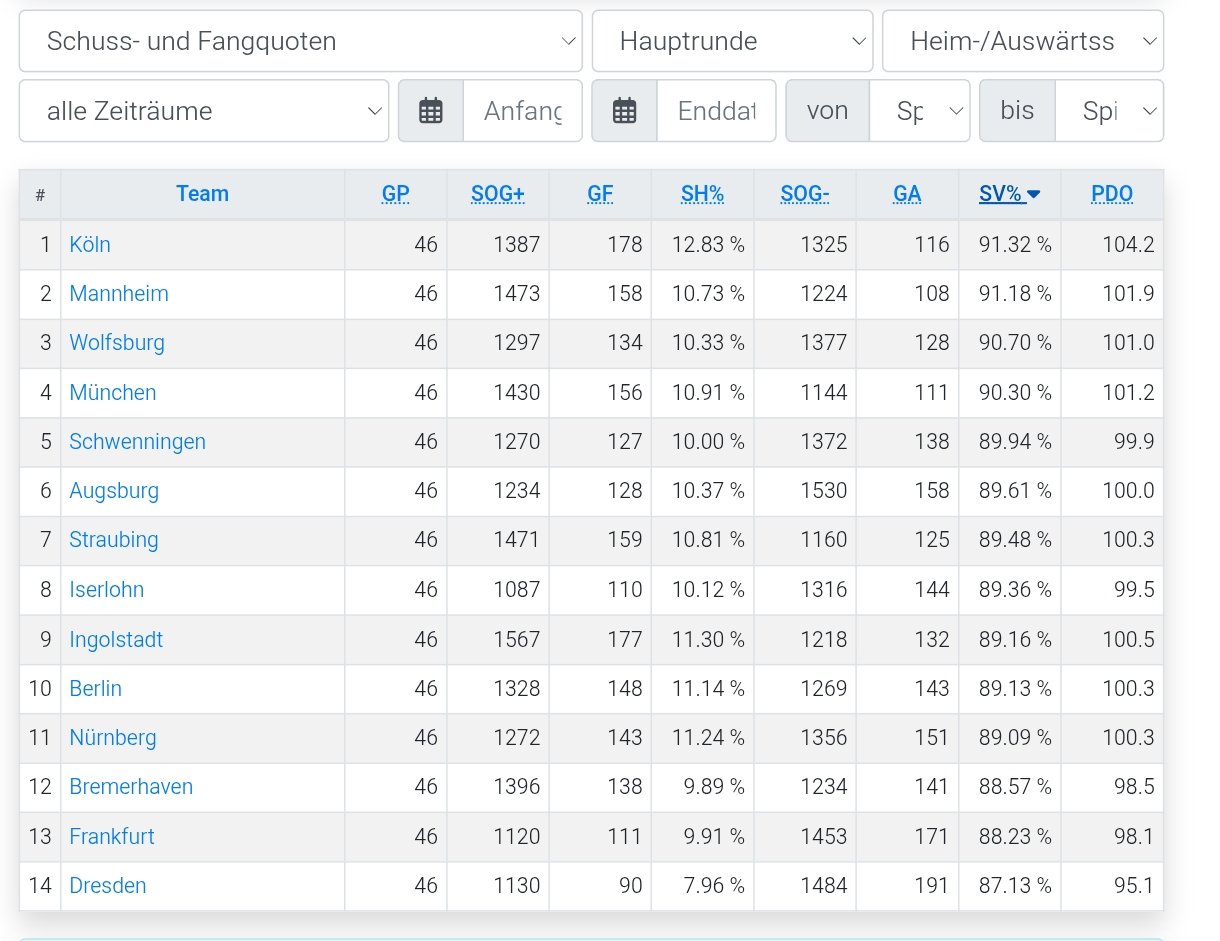Click the Enddatum input field
The height and width of the screenshot is (941, 1220).
point(716,111)
